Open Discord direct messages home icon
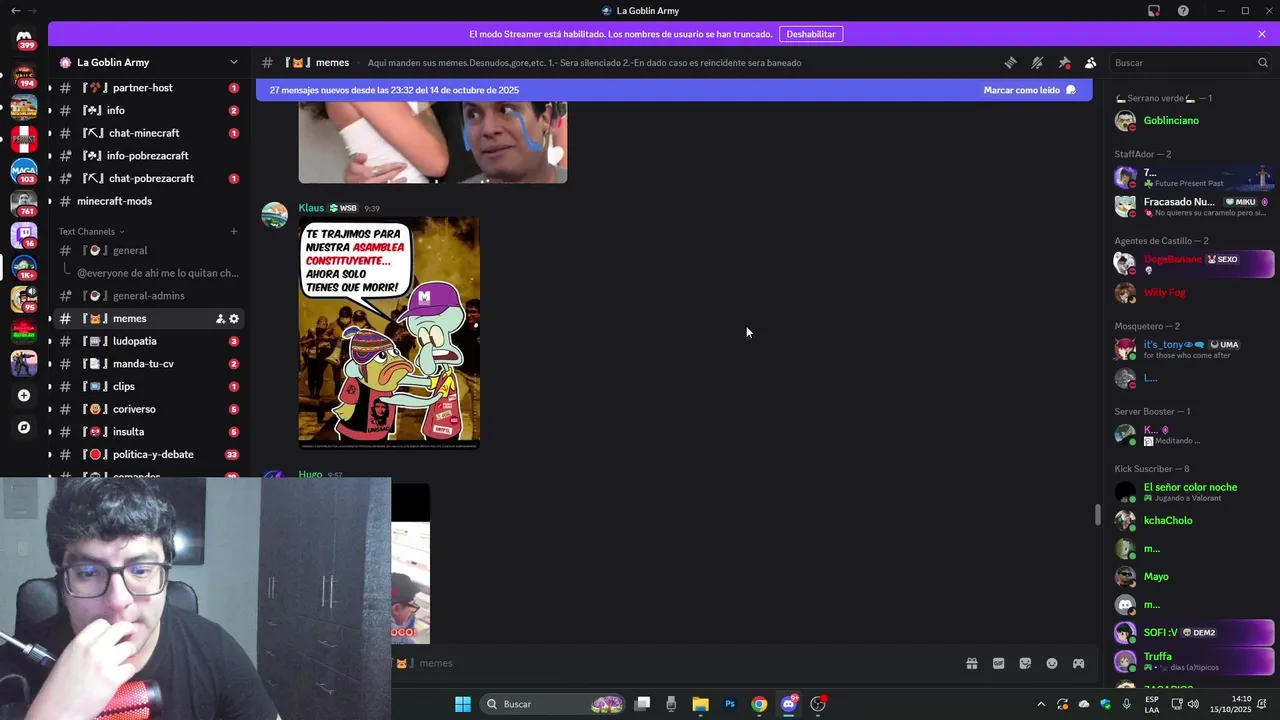This screenshot has height=720, width=1280. (x=24, y=38)
